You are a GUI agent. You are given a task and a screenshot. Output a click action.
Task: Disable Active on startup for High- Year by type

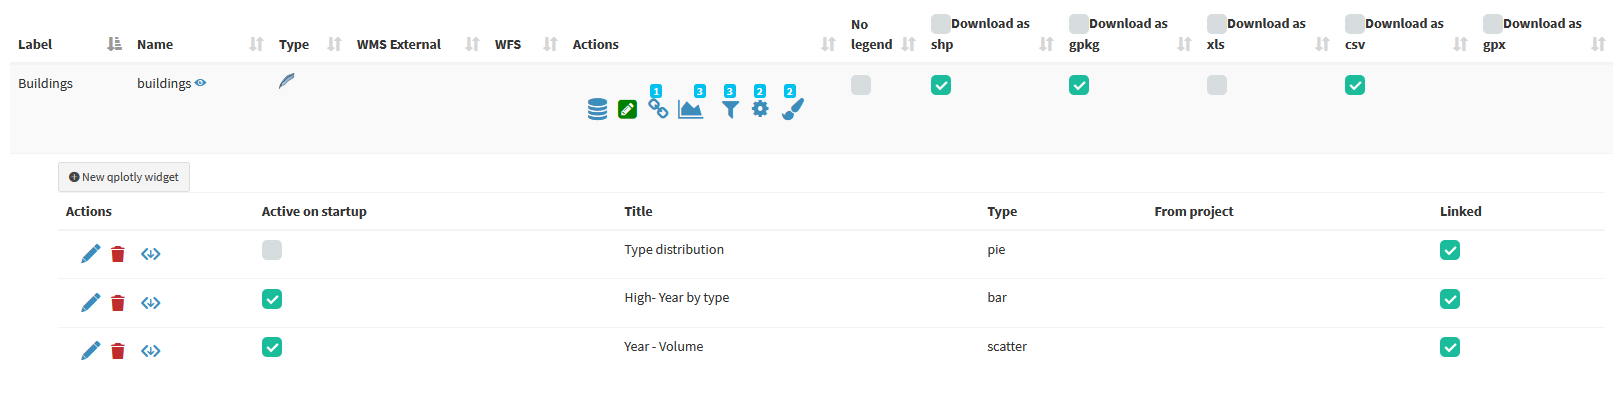click(272, 299)
